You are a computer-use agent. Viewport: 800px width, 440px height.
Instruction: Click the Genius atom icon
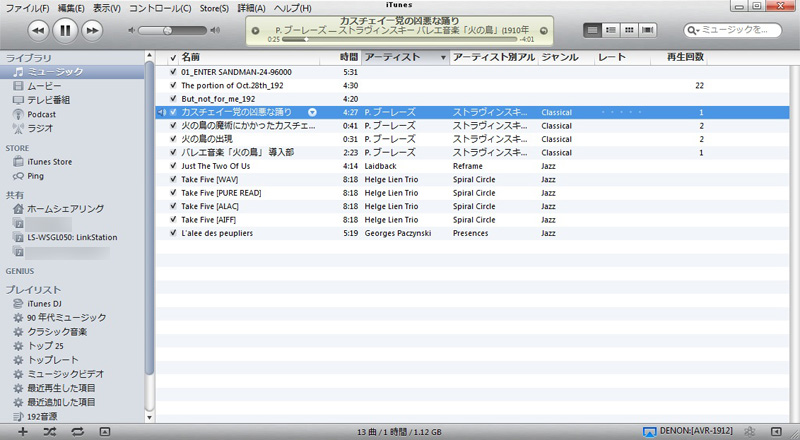[749, 432]
